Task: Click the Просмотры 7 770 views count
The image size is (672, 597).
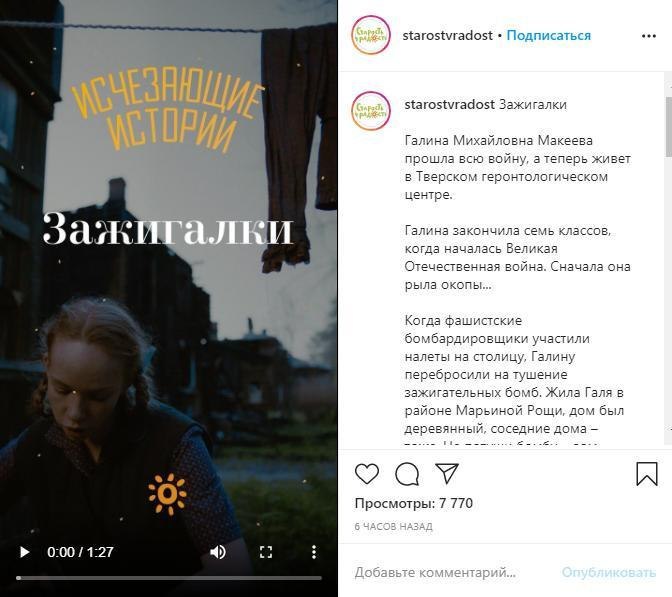Action: pyautogui.click(x=414, y=503)
